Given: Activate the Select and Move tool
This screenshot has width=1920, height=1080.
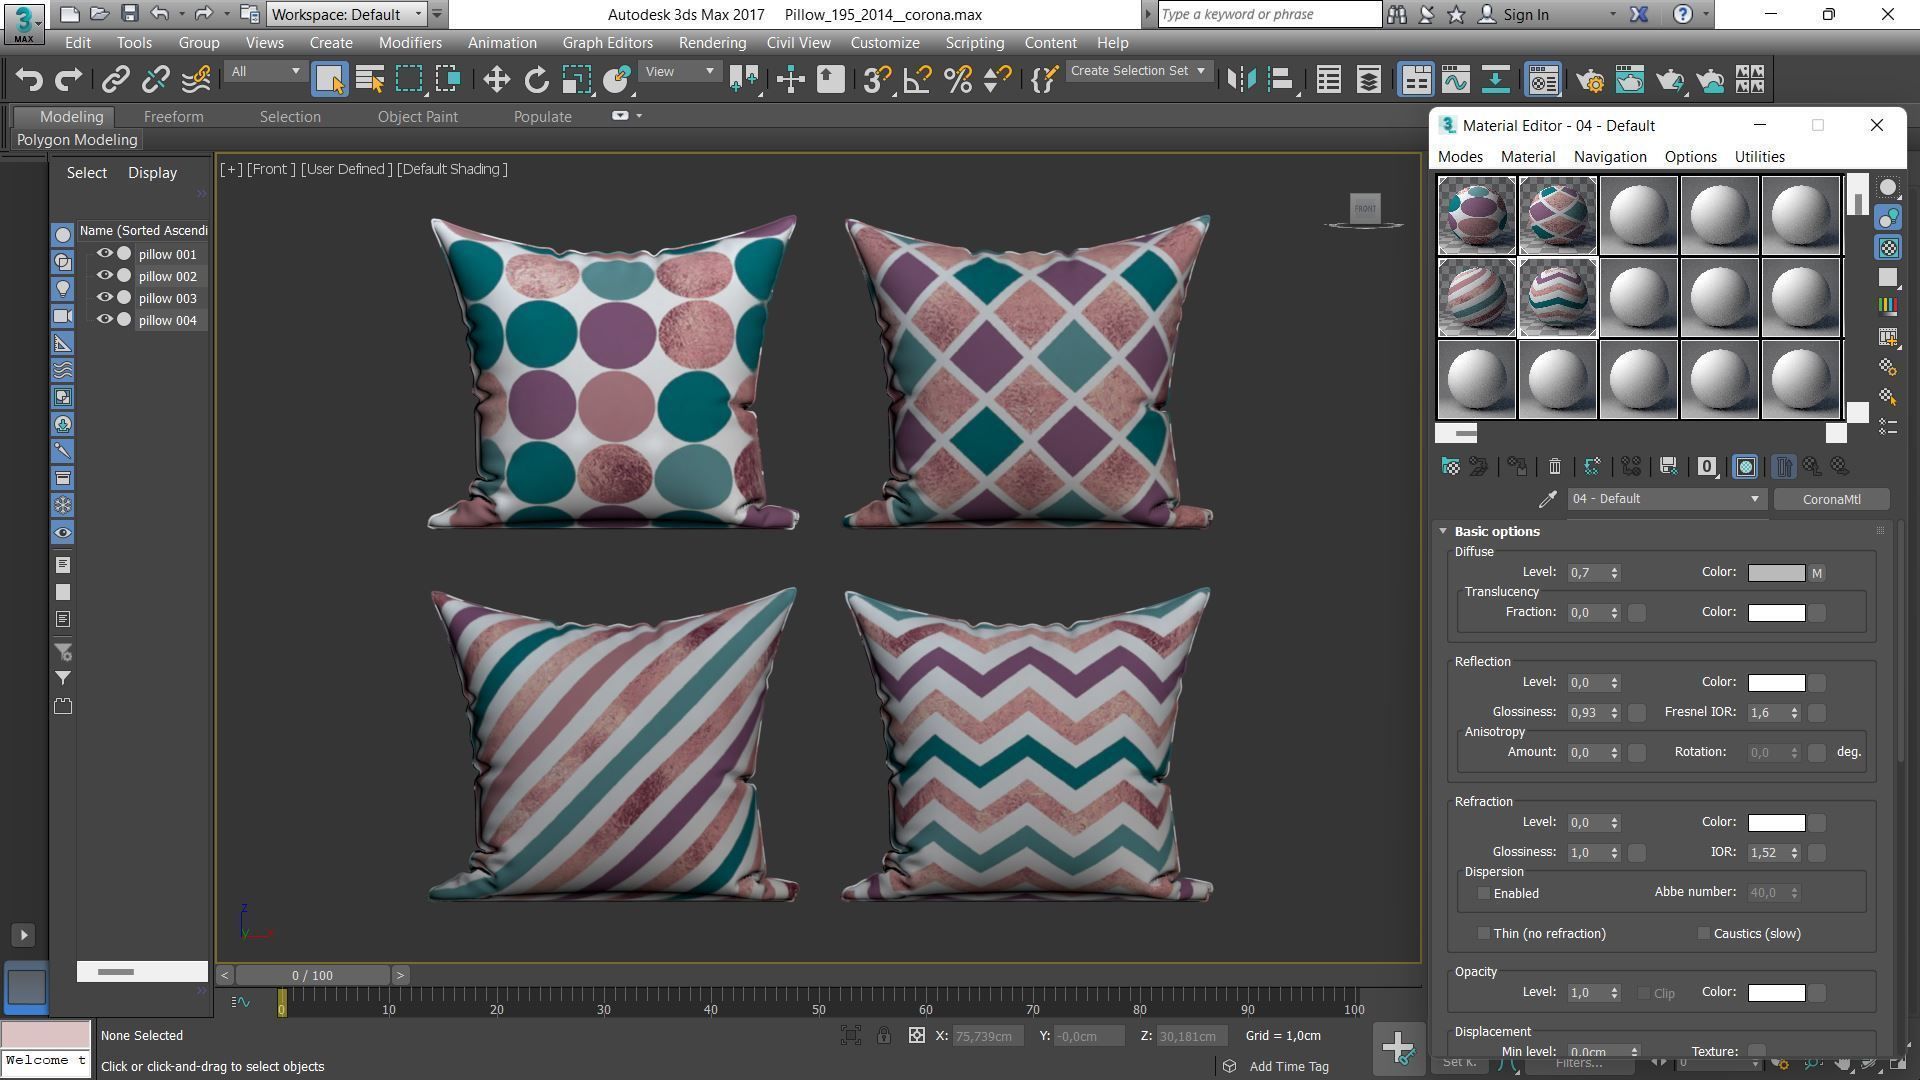Looking at the screenshot, I should point(496,80).
